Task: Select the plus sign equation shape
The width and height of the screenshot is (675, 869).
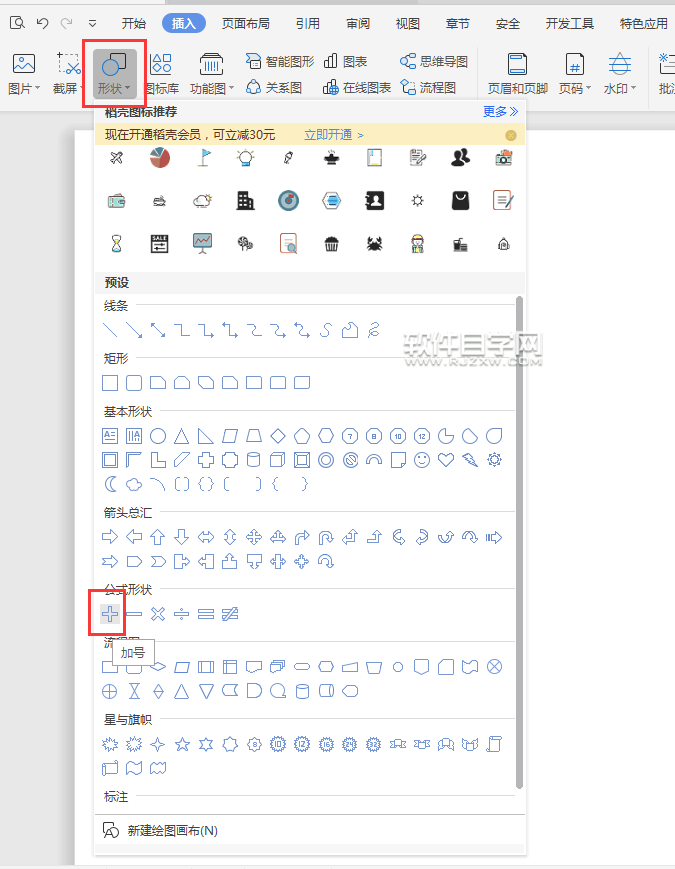Action: 110,614
